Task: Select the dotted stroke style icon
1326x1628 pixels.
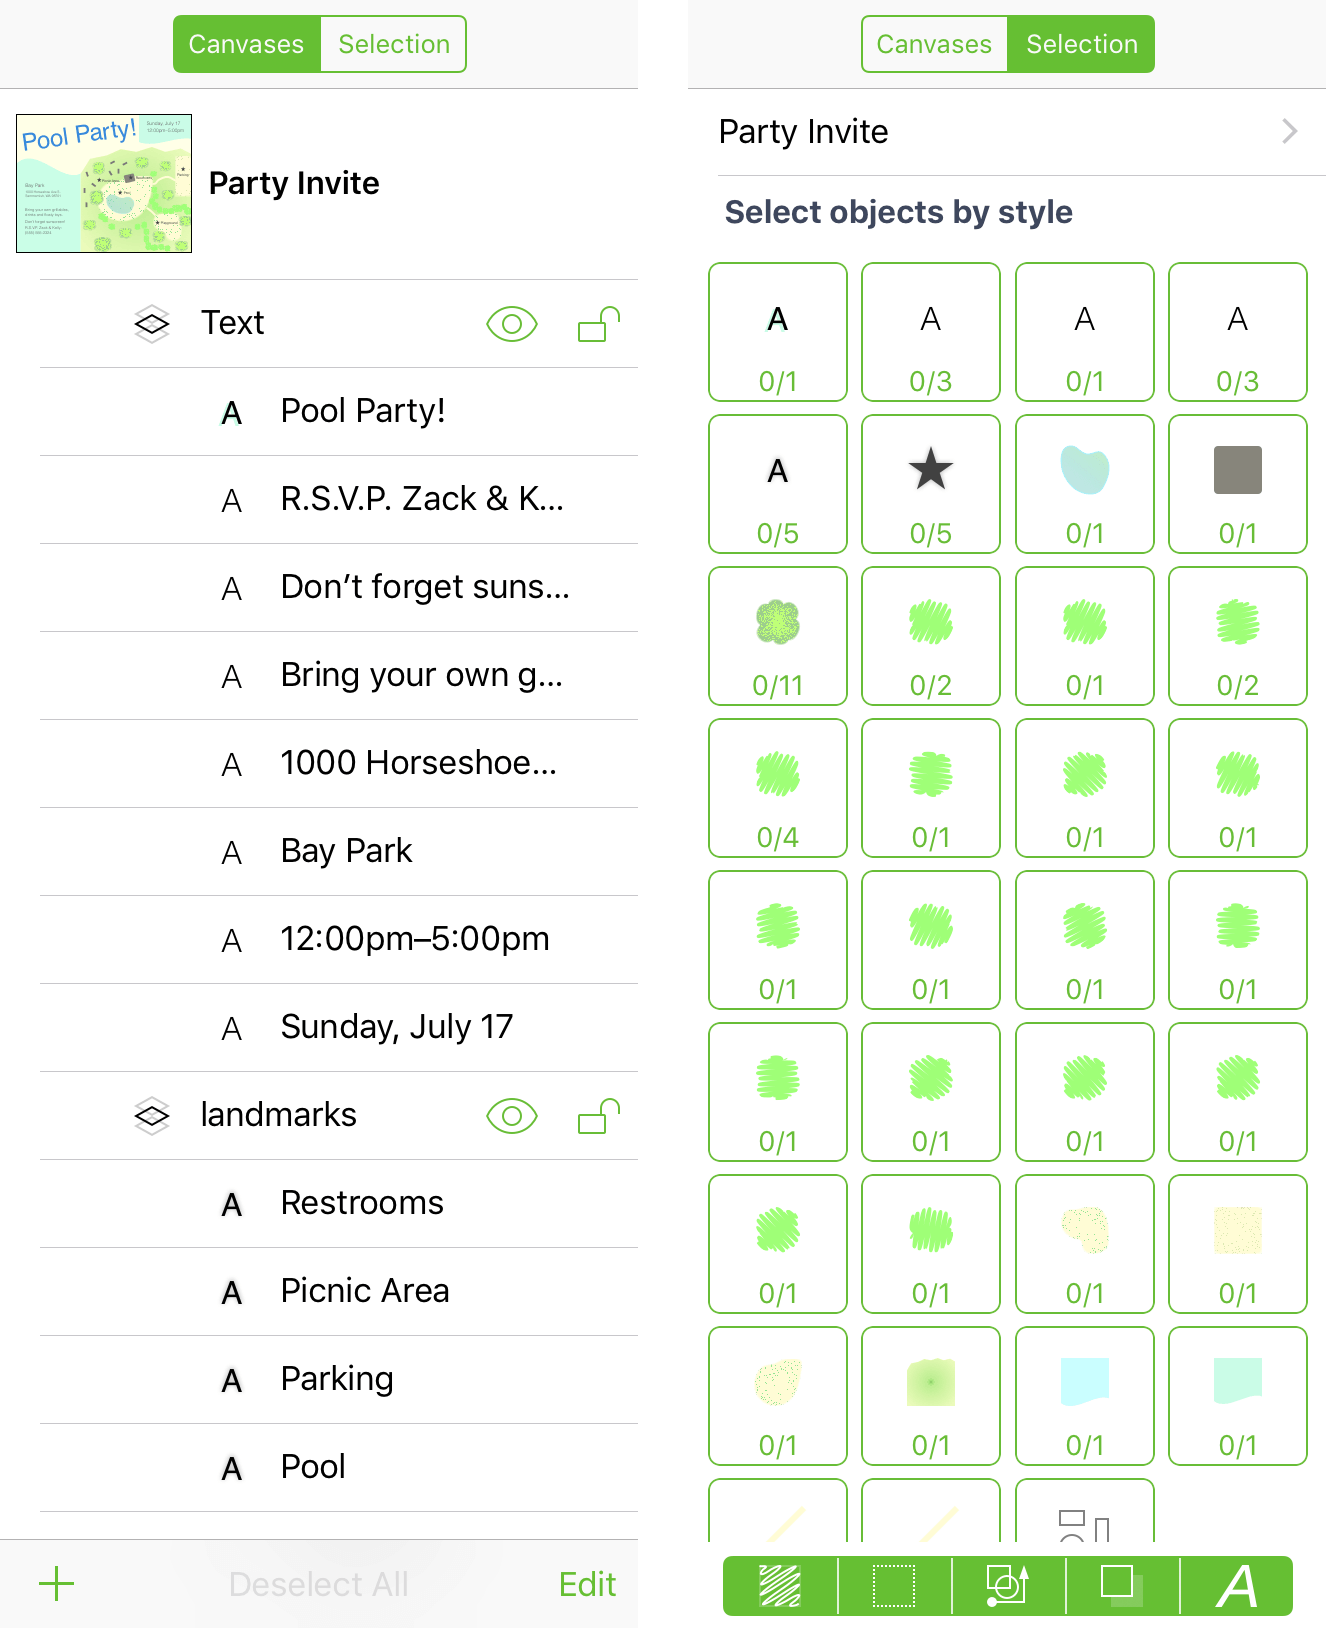Action: click(x=894, y=1586)
